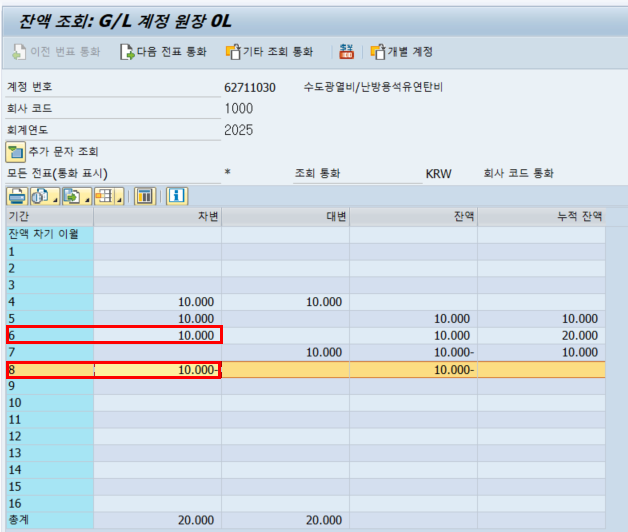Click period 9 row label
This screenshot has height=532, width=628.
(50, 386)
